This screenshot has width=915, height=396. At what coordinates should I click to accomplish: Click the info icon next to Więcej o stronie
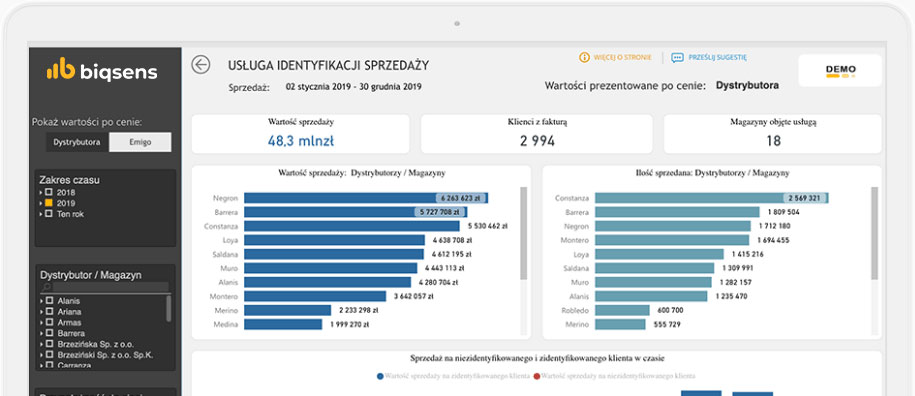(584, 57)
